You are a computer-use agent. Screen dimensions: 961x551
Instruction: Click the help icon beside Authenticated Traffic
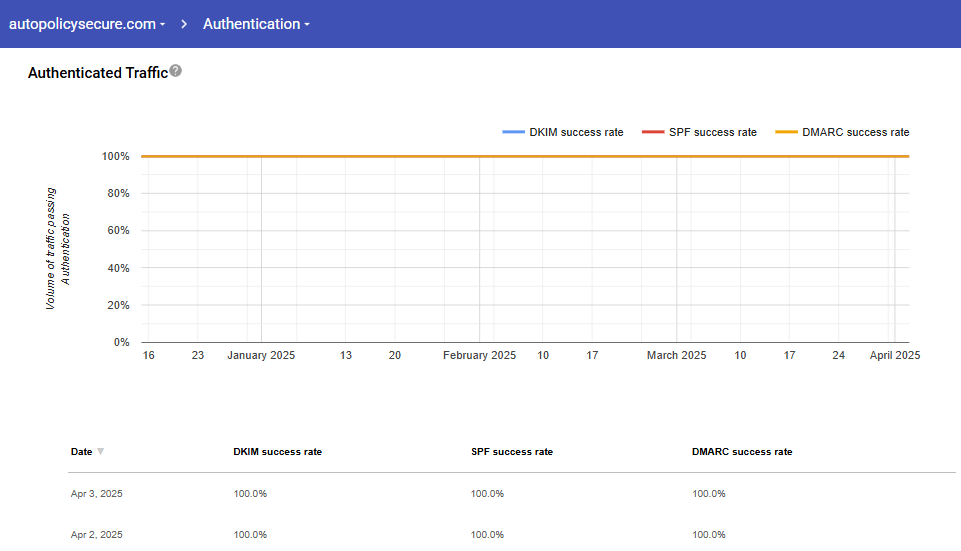(176, 71)
